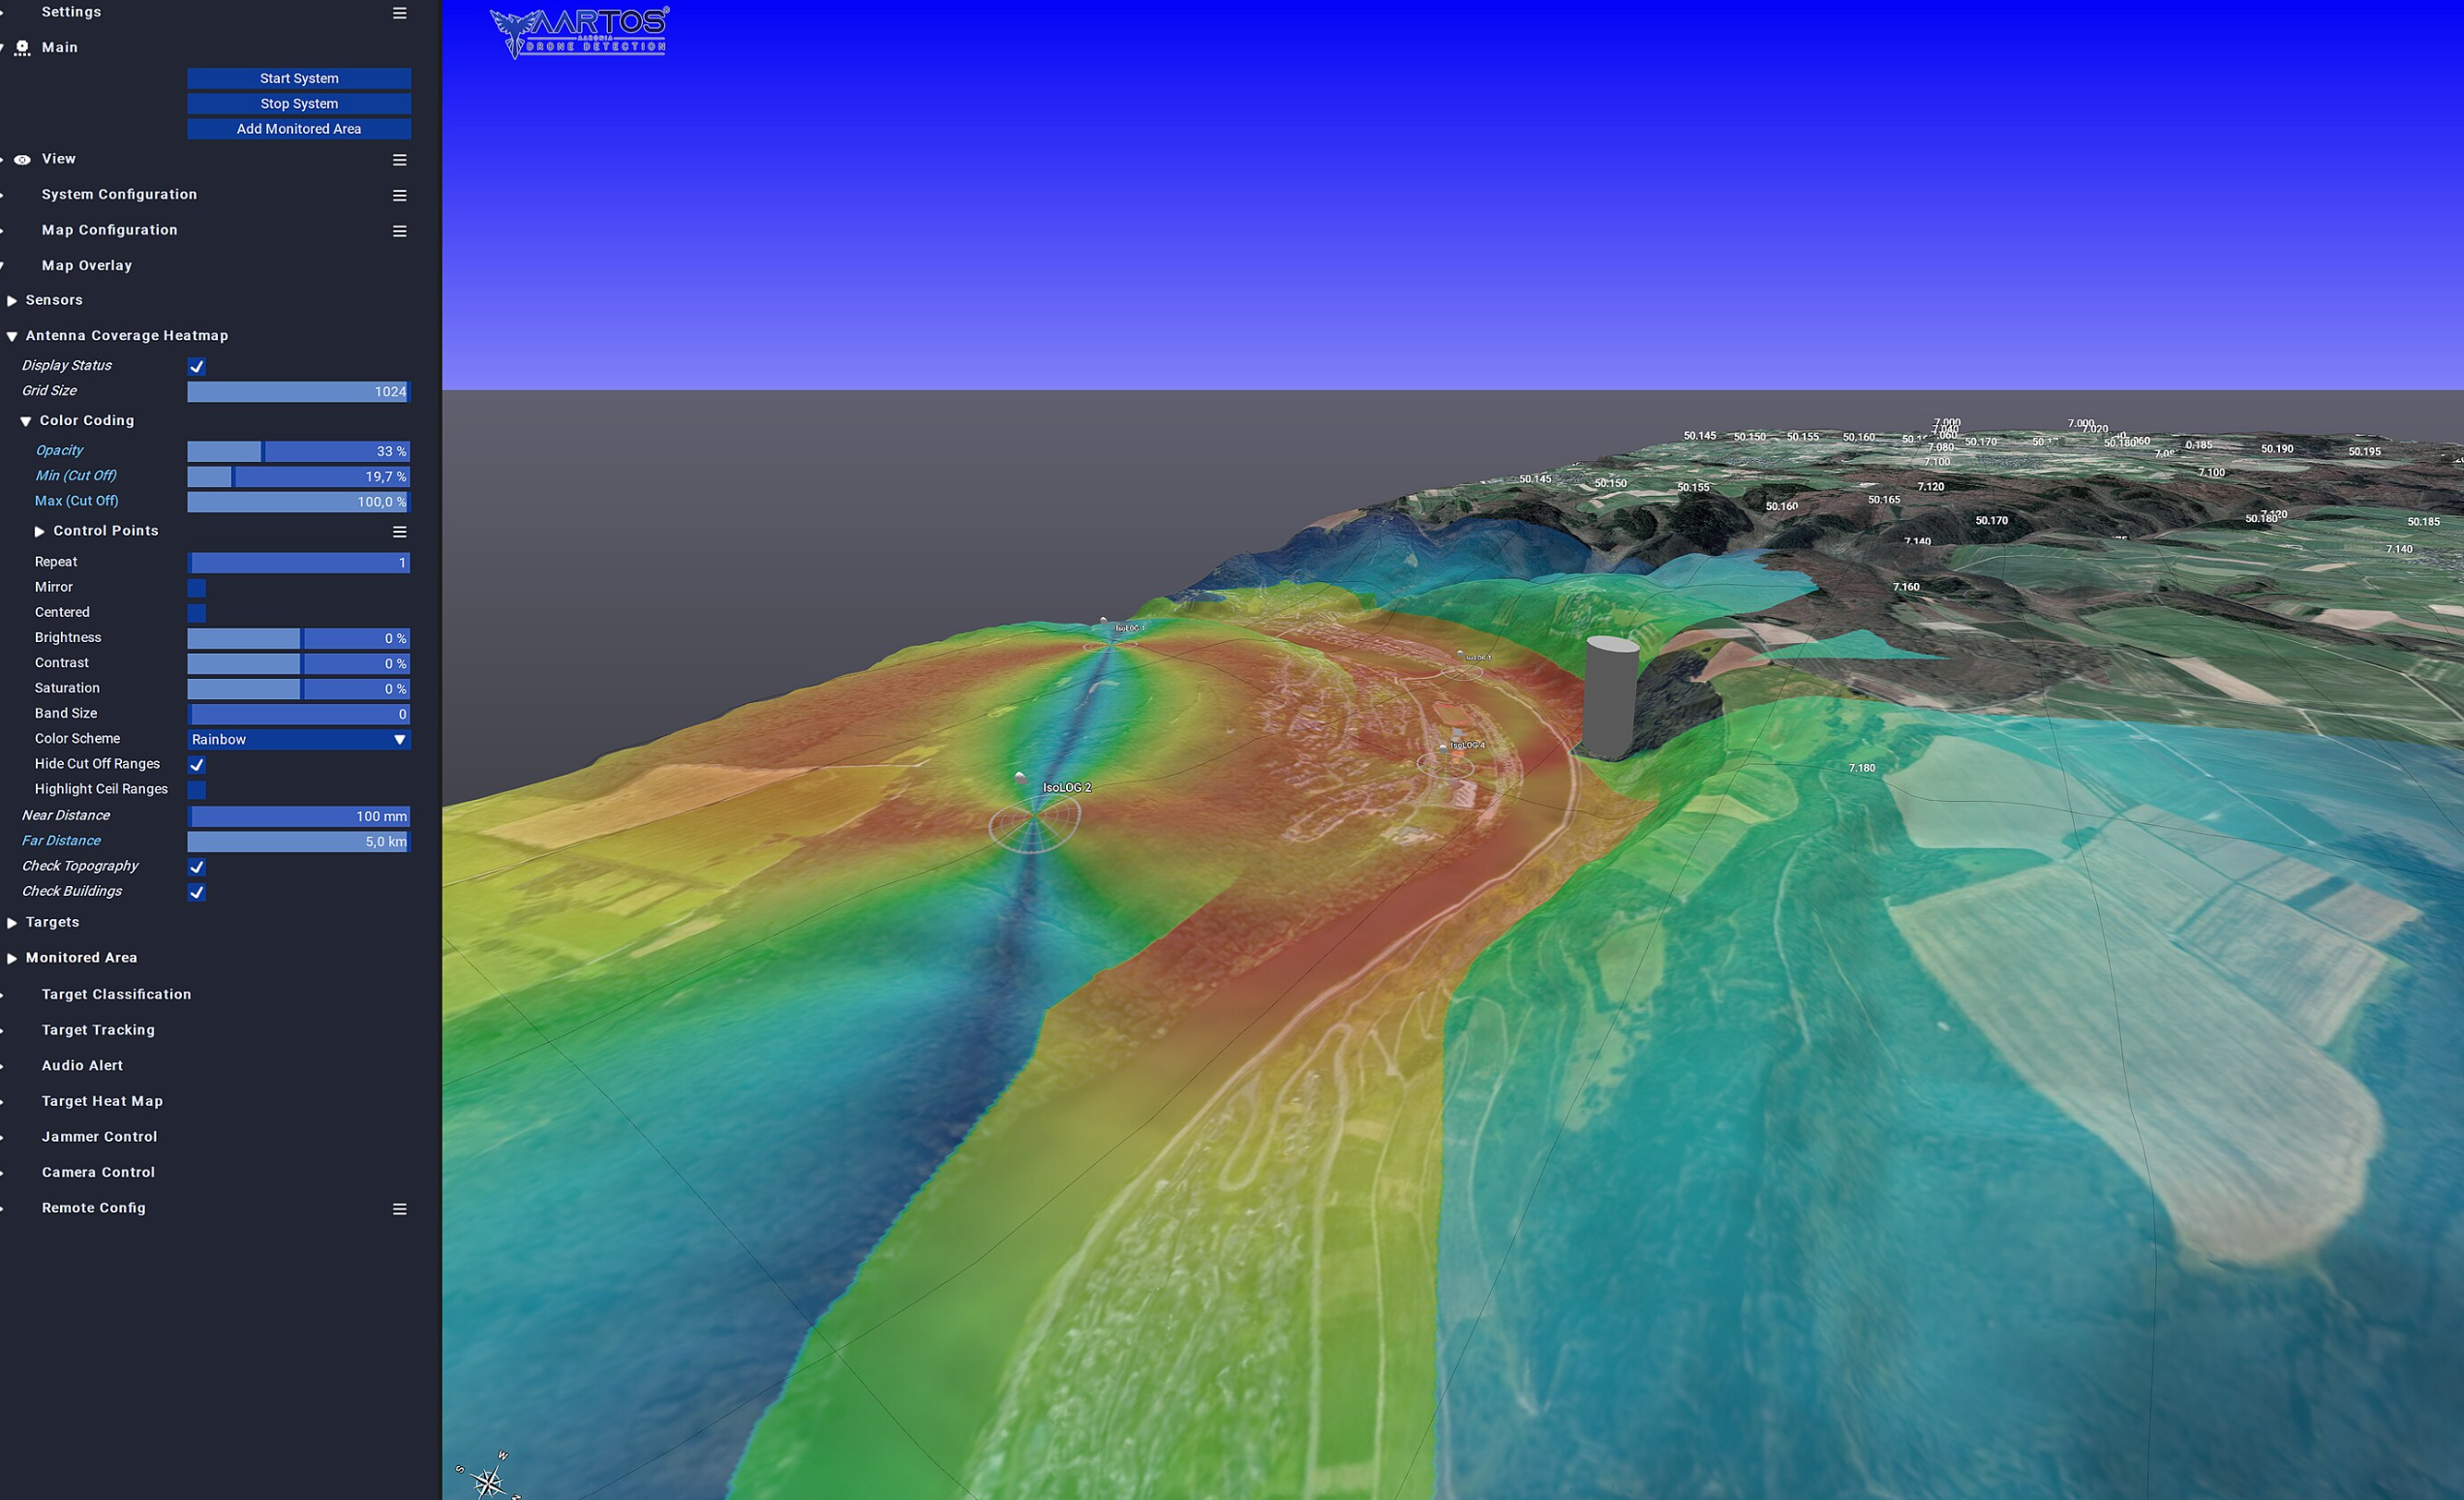Click the AARTOS drone detection logo
The height and width of the screenshot is (1500, 2464).
pos(579,32)
